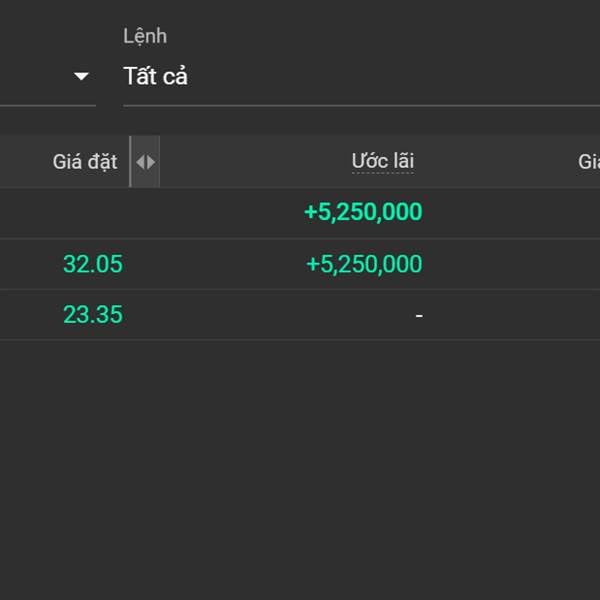
Task: Open the Lệnh filter showing Tất cả
Action: [x=361, y=76]
